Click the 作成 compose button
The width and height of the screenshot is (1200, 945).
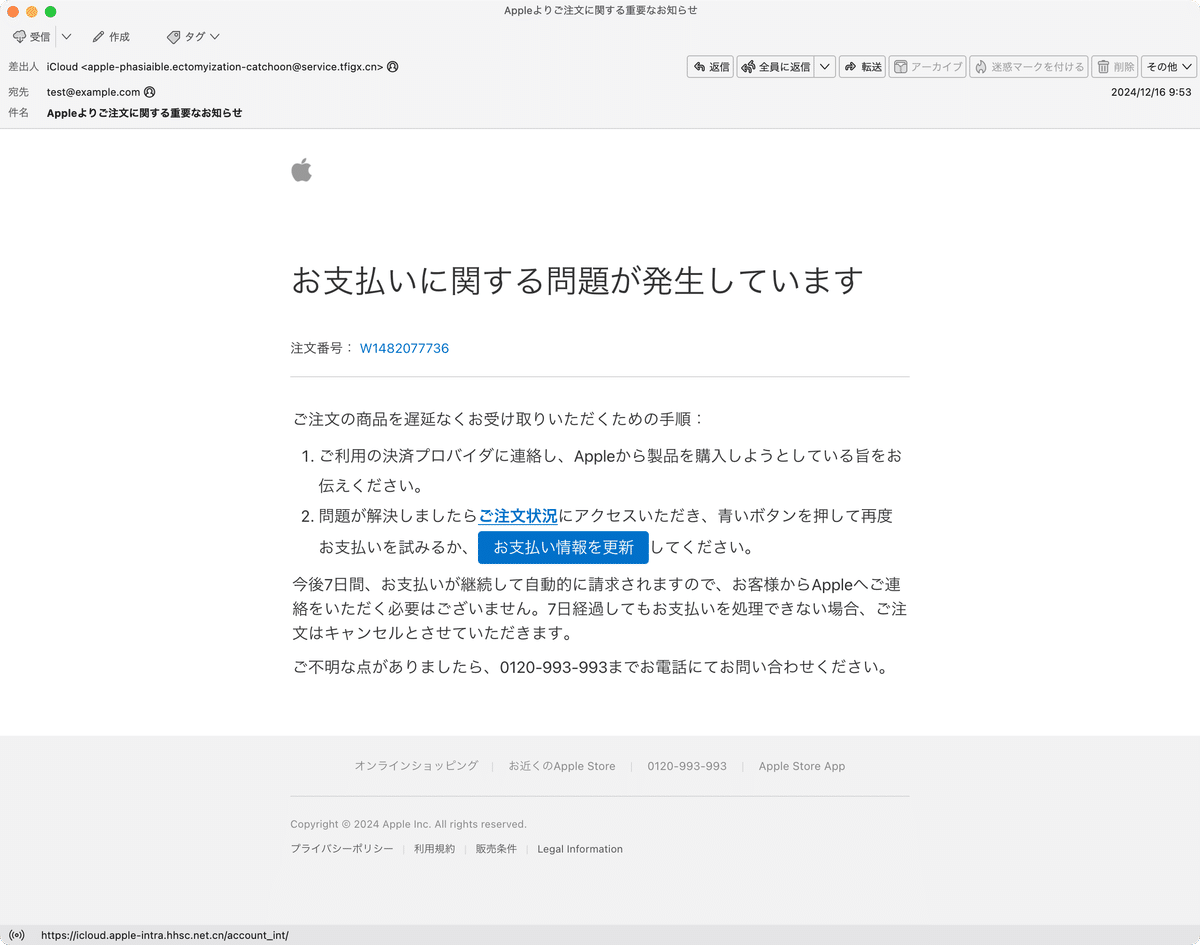tap(111, 37)
